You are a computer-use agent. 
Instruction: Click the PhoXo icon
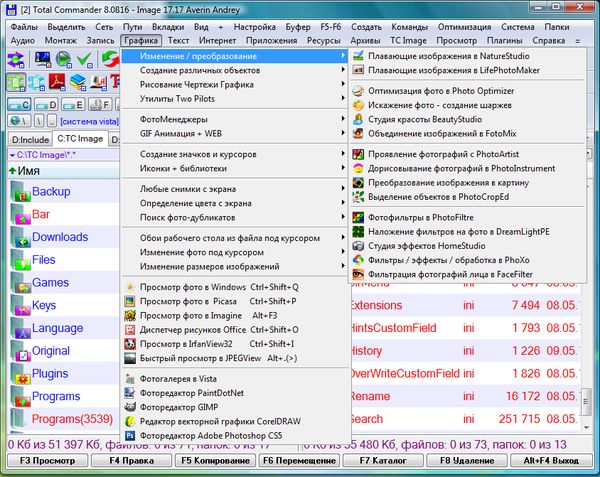click(x=358, y=260)
